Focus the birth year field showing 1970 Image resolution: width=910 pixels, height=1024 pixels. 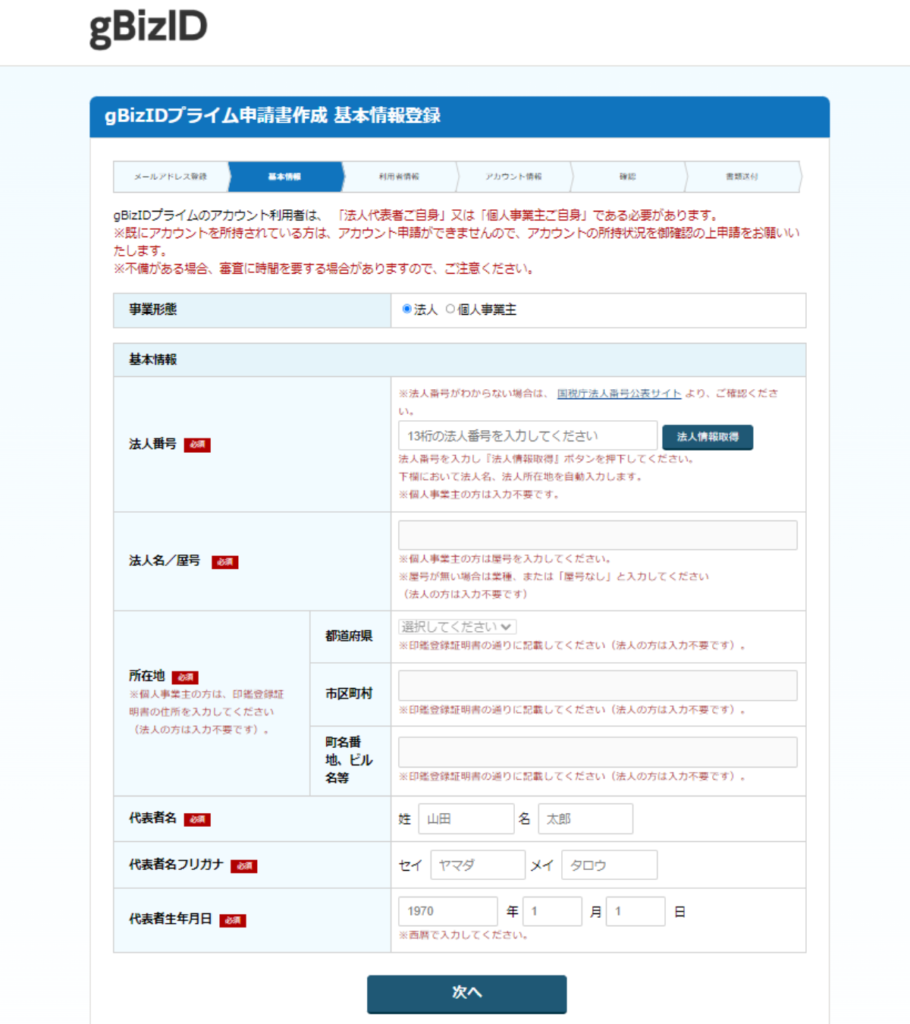[447, 911]
